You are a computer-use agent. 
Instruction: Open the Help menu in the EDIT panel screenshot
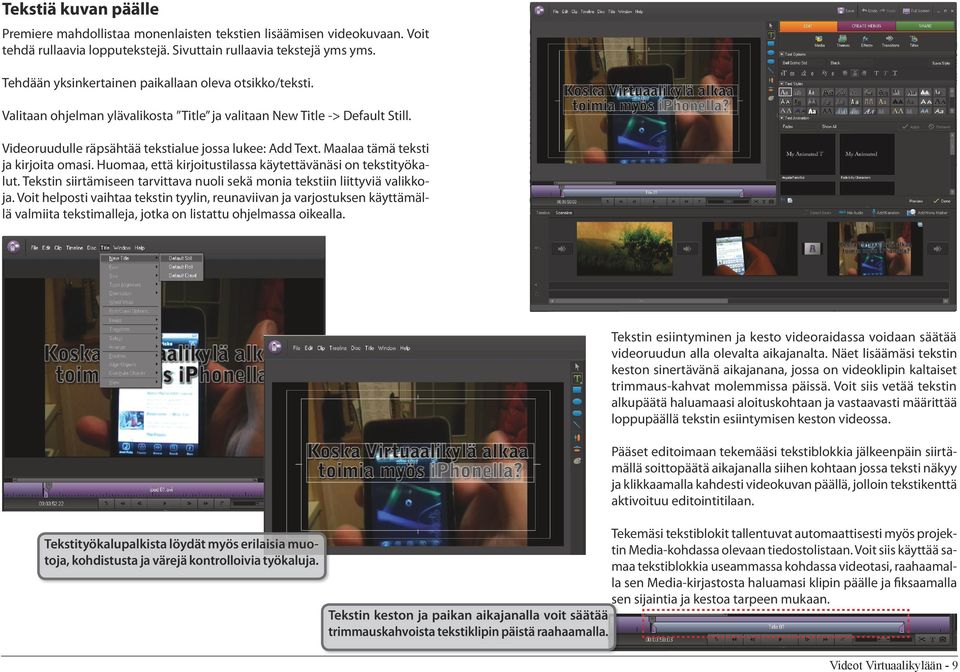(x=639, y=12)
